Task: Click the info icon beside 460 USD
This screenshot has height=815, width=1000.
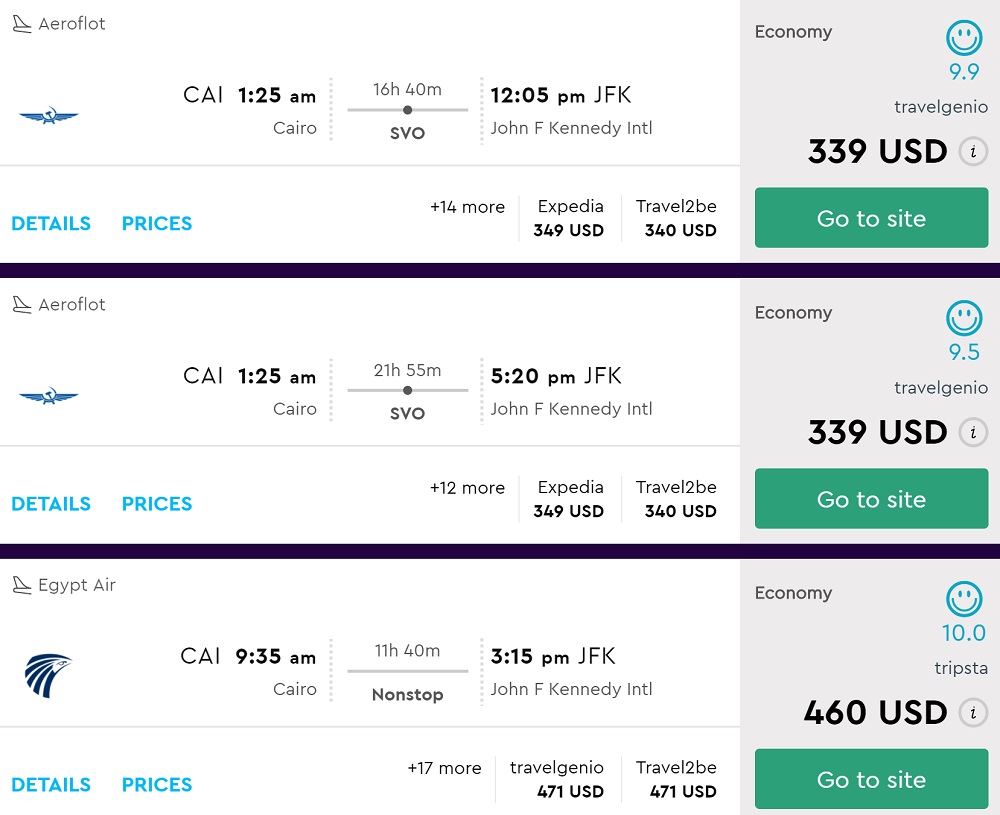Action: click(972, 713)
